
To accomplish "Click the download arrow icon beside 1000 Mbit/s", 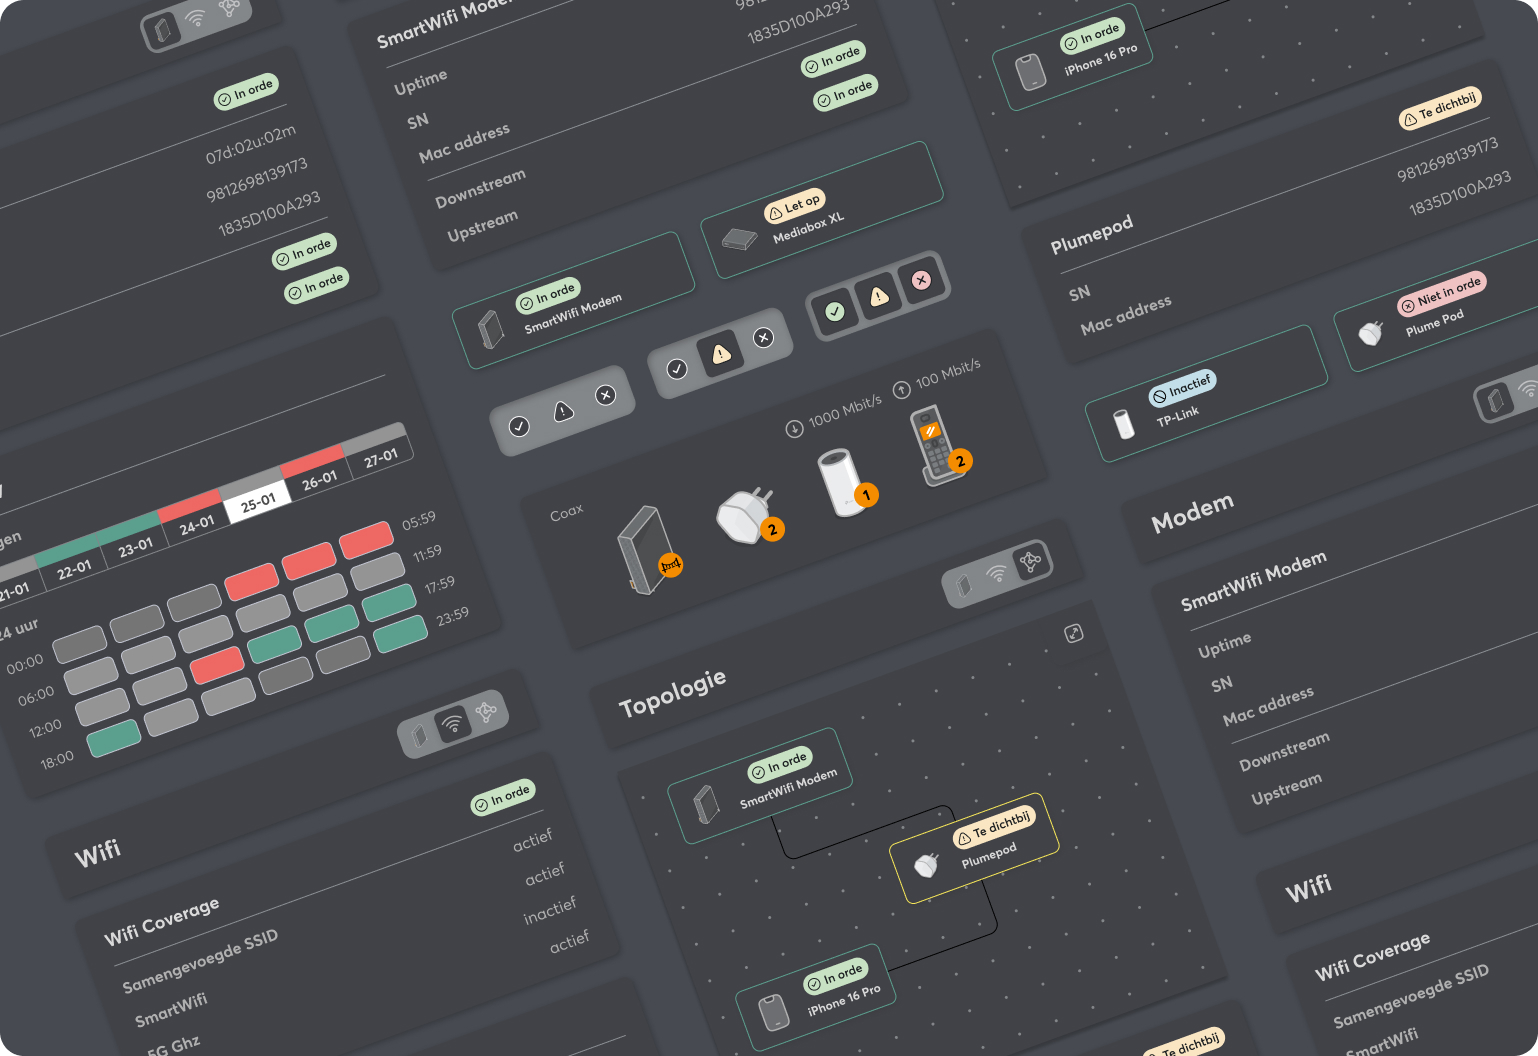I will pyautogui.click(x=794, y=429).
